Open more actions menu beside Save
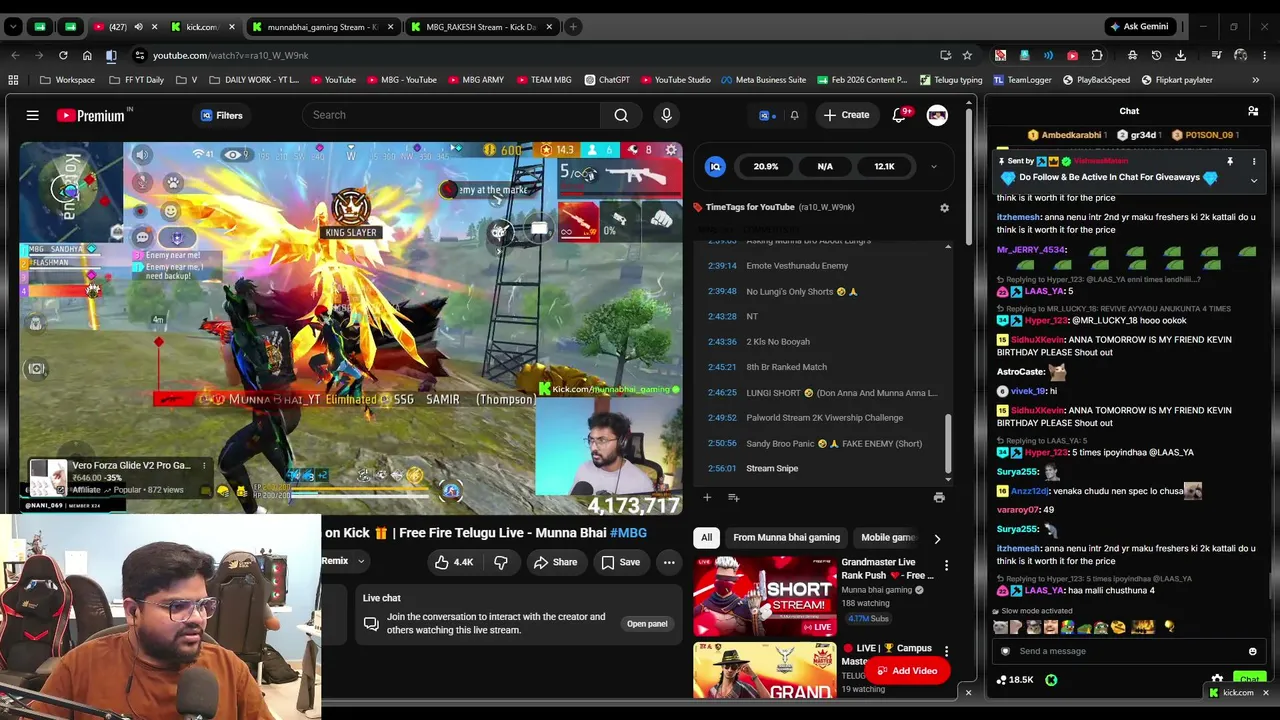The width and height of the screenshot is (1280, 720). 669,563
